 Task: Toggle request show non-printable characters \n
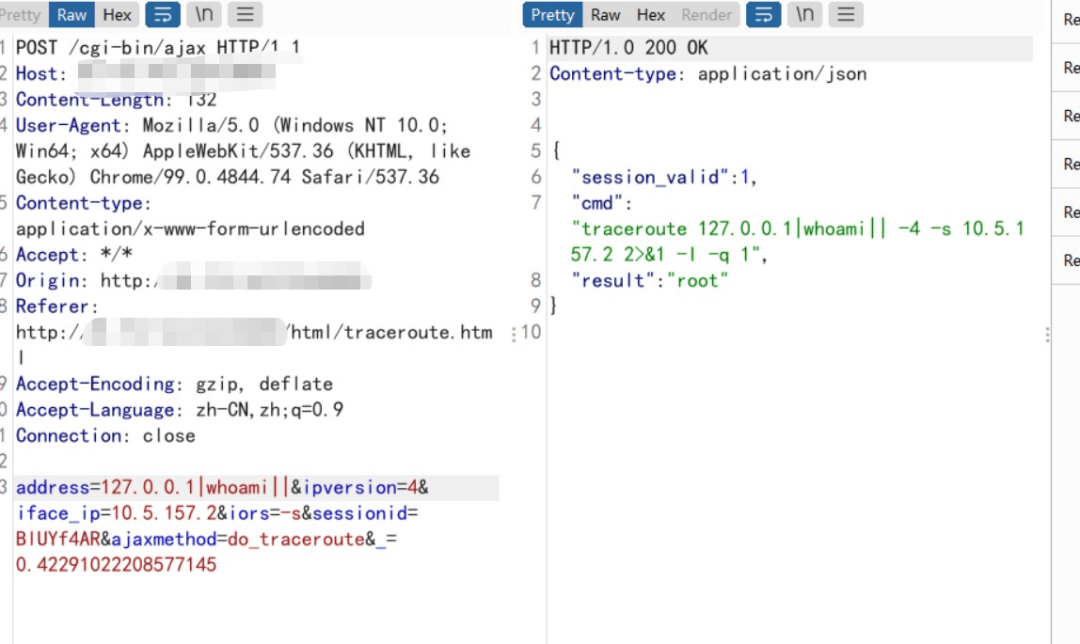204,14
